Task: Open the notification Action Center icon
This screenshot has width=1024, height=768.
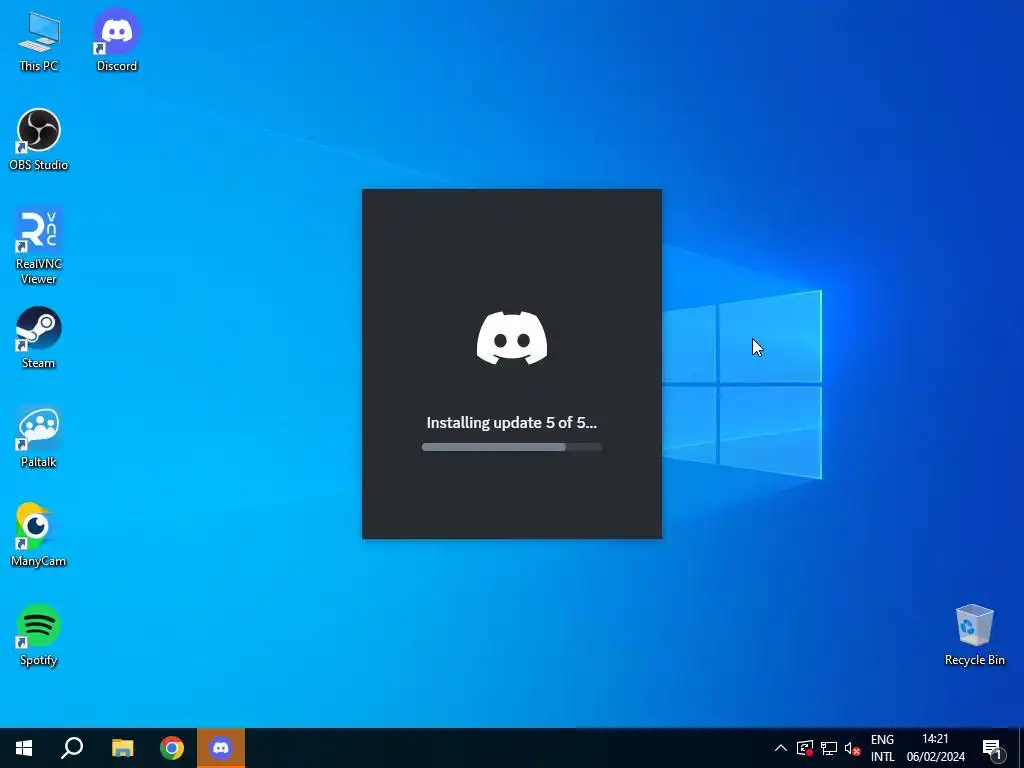Action: (x=992, y=748)
